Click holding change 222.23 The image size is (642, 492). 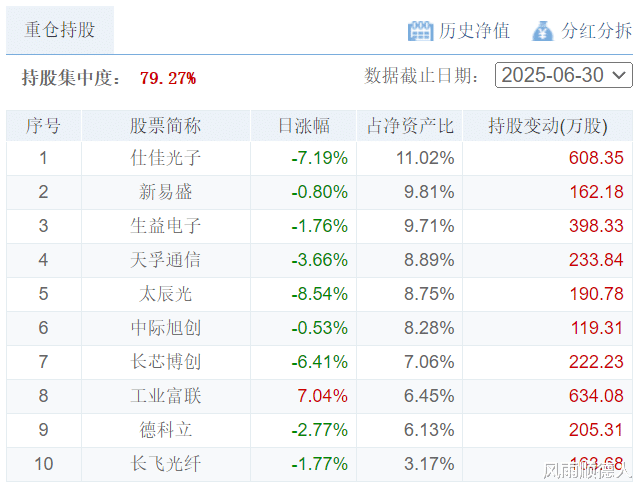coord(596,362)
